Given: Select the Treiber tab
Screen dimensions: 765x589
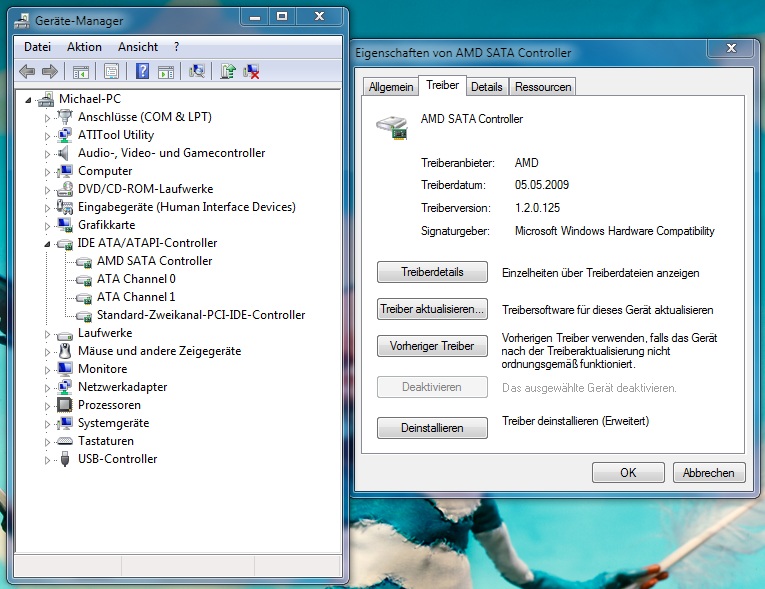Looking at the screenshot, I should tap(443, 85).
